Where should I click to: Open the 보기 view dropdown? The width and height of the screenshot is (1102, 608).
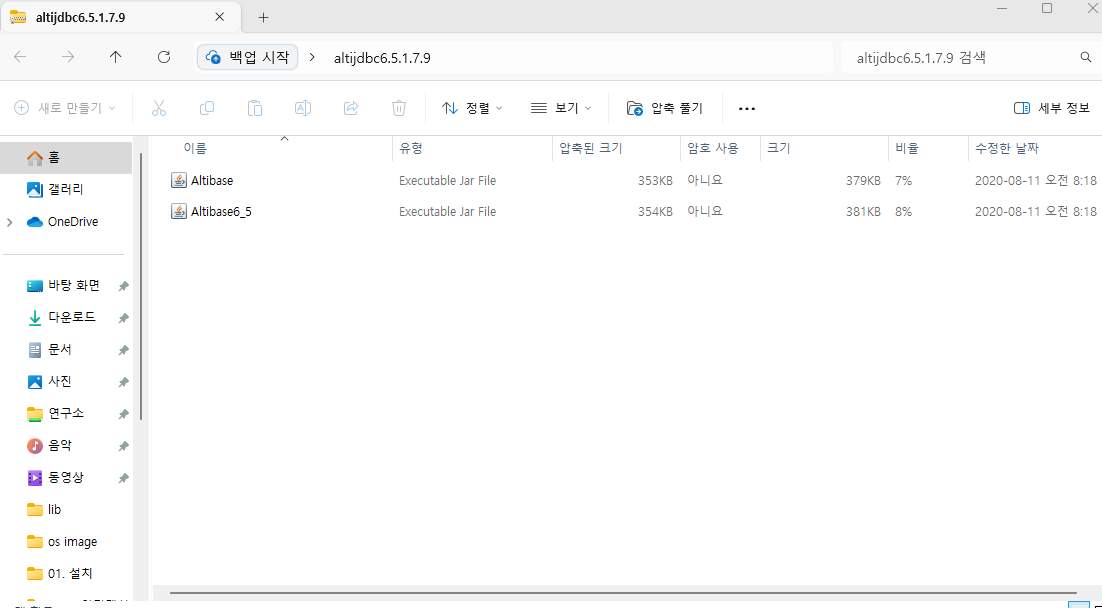pyautogui.click(x=561, y=108)
